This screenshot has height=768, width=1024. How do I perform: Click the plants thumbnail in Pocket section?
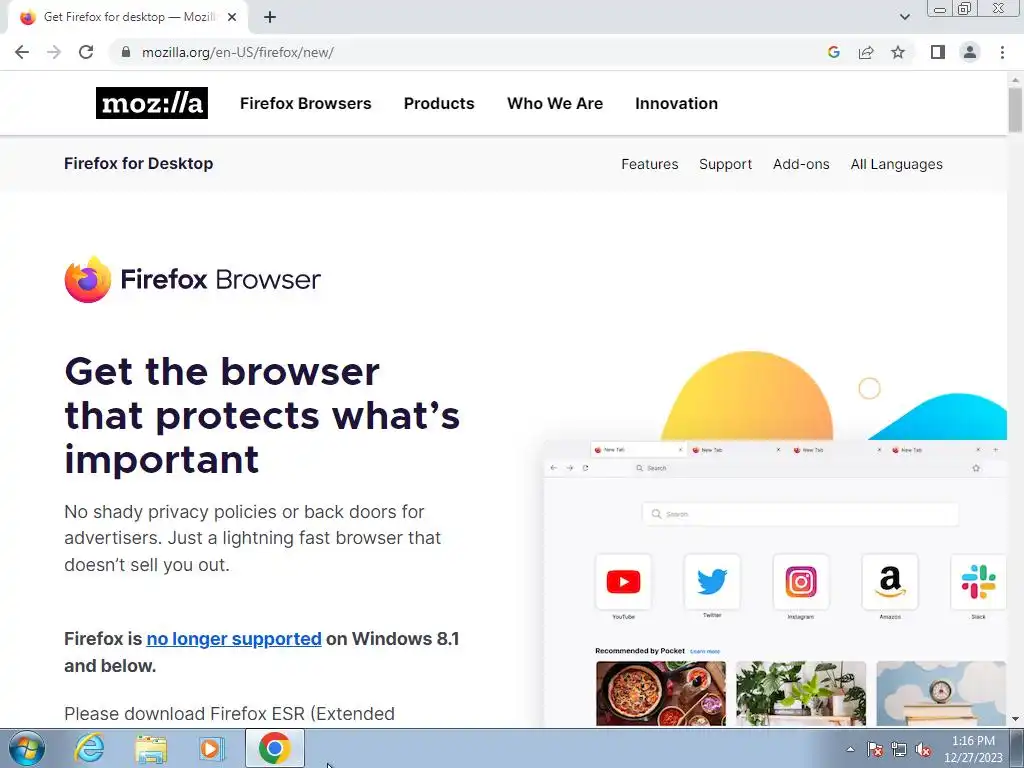tap(801, 693)
